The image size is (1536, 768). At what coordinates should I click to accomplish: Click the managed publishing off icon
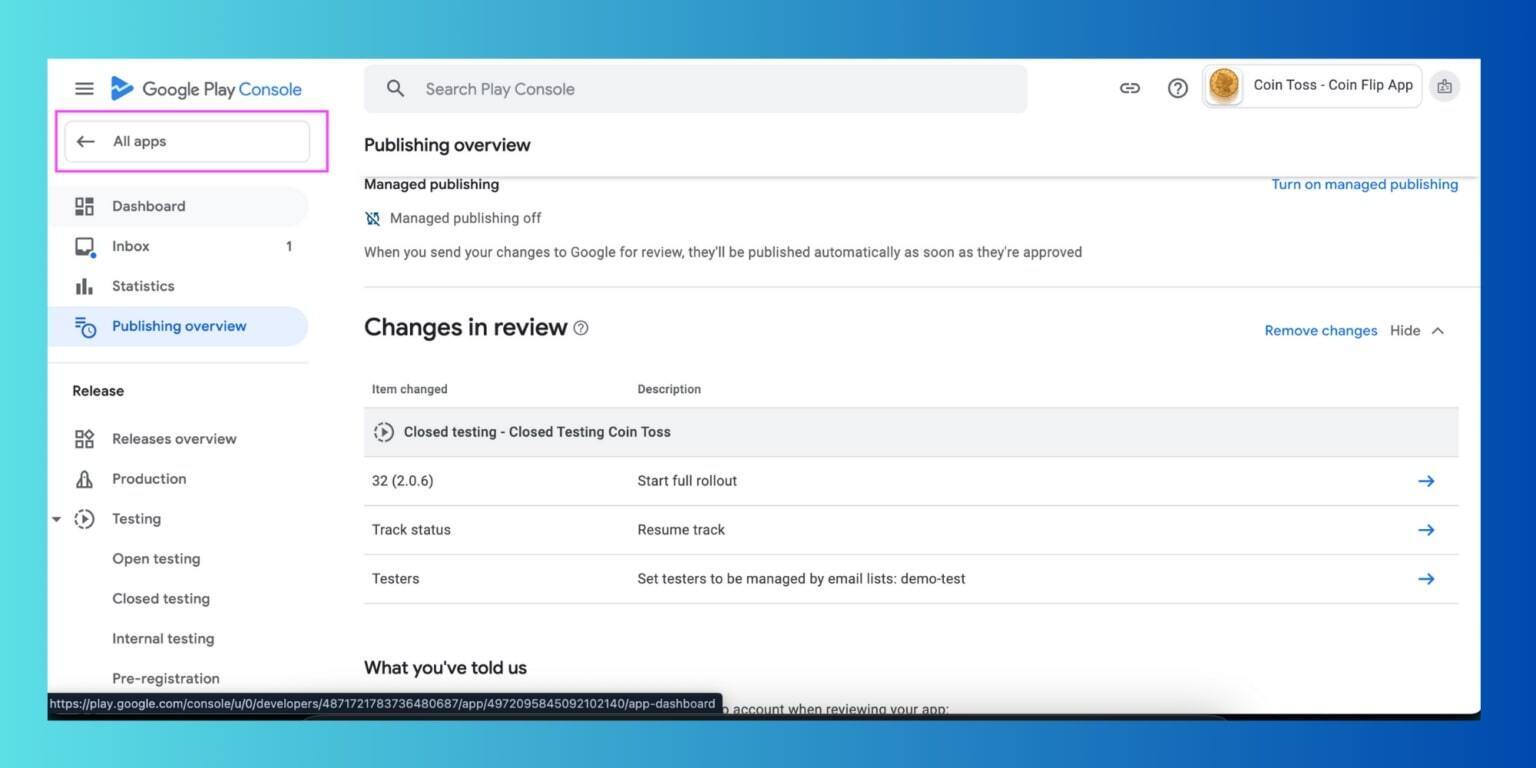click(x=373, y=218)
